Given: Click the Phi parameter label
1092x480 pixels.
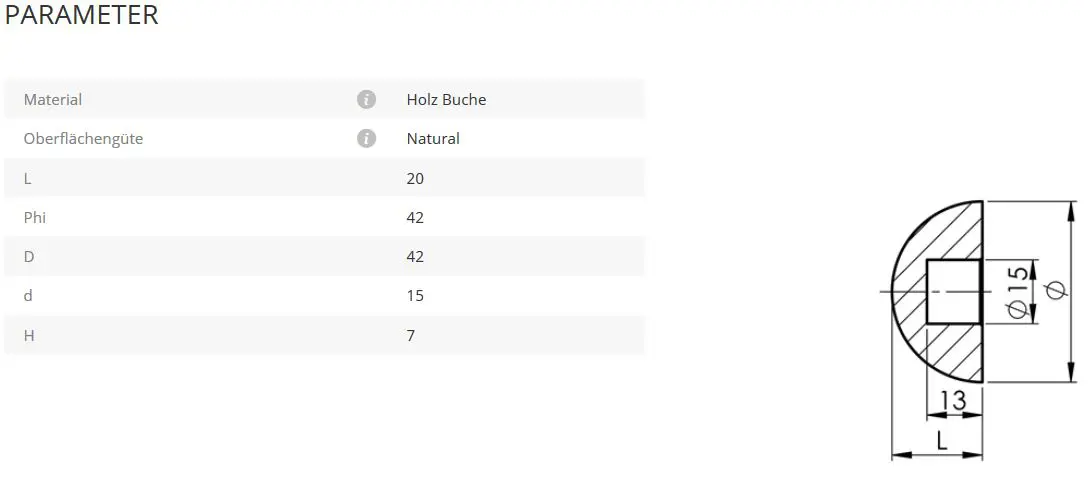Looking at the screenshot, I should pyautogui.click(x=35, y=217).
